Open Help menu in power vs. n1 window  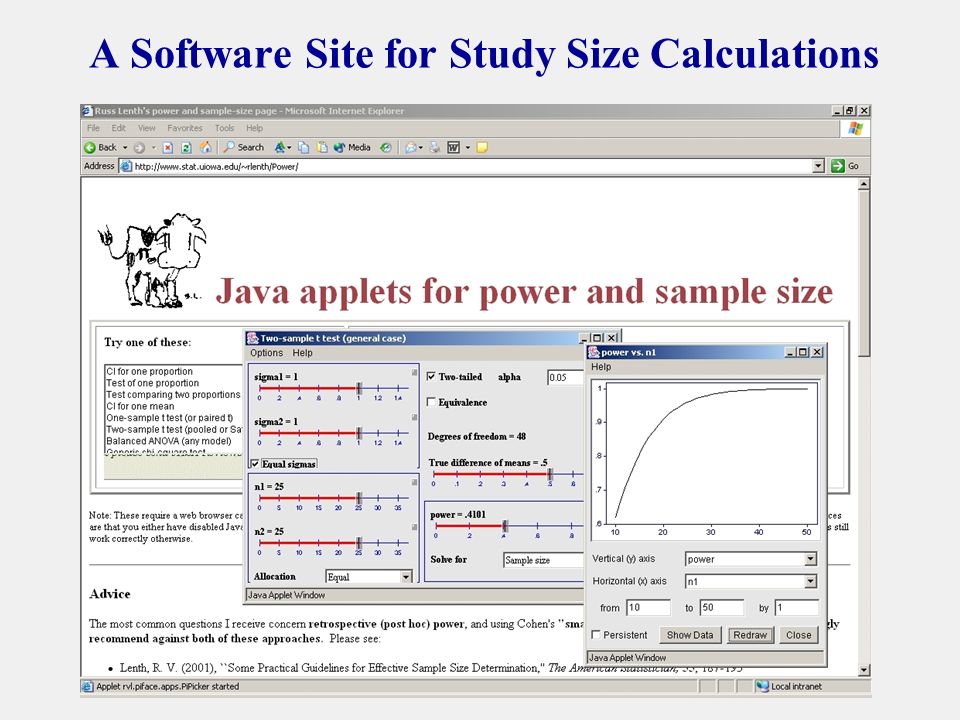pyautogui.click(x=601, y=367)
